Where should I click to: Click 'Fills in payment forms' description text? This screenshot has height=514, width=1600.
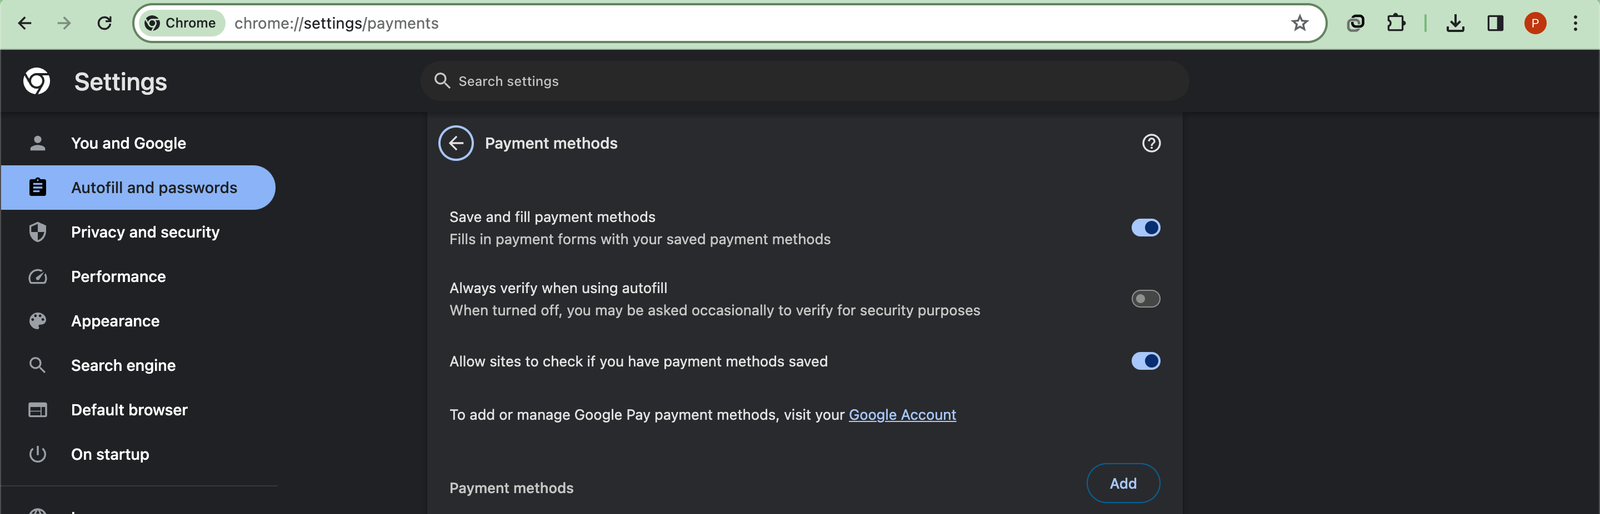coord(640,239)
